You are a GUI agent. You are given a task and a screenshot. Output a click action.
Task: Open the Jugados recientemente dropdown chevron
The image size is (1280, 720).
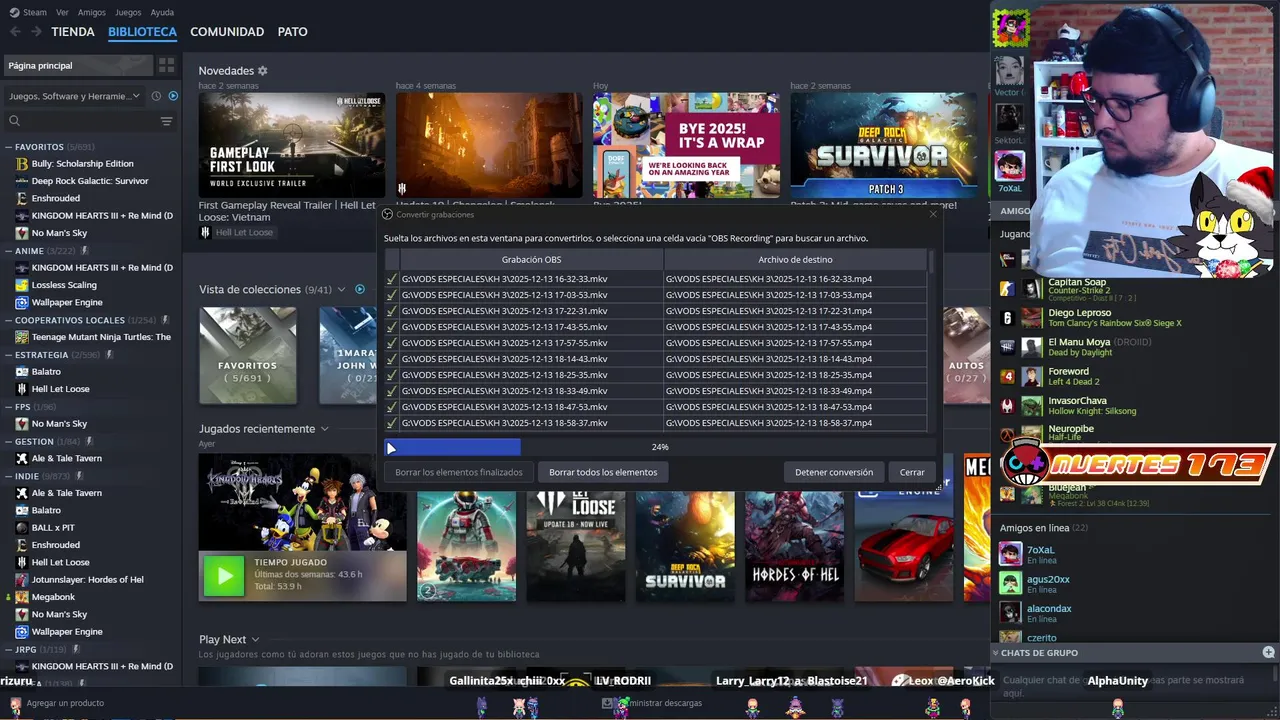(x=324, y=429)
